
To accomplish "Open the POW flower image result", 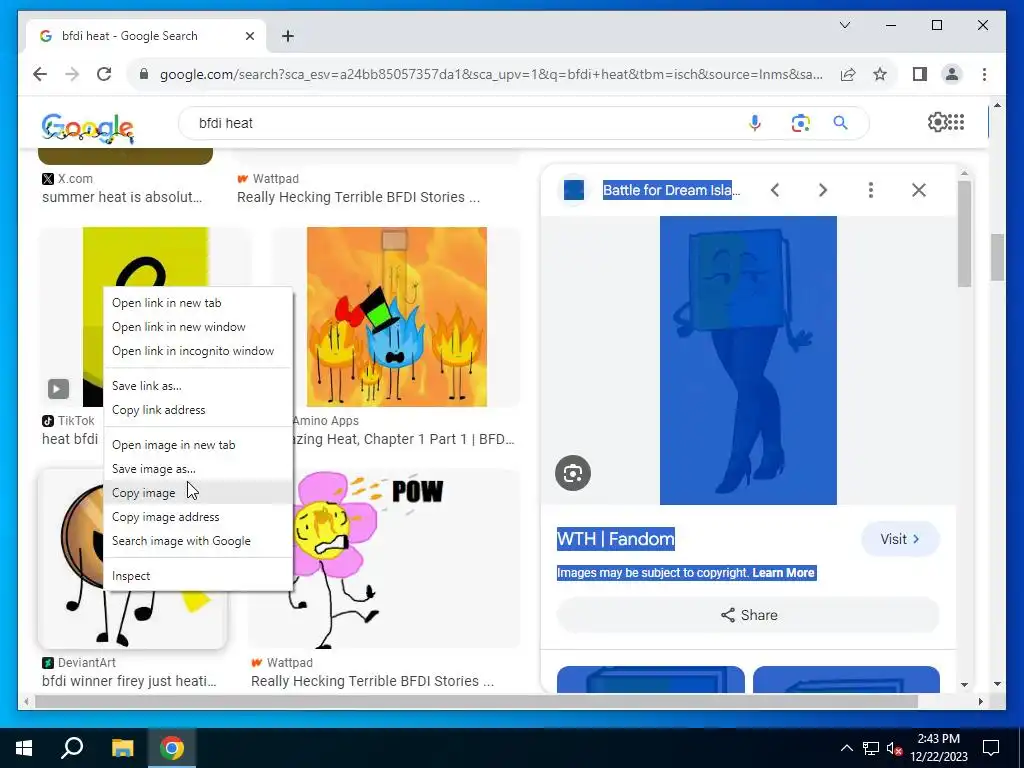I will click(x=384, y=558).
